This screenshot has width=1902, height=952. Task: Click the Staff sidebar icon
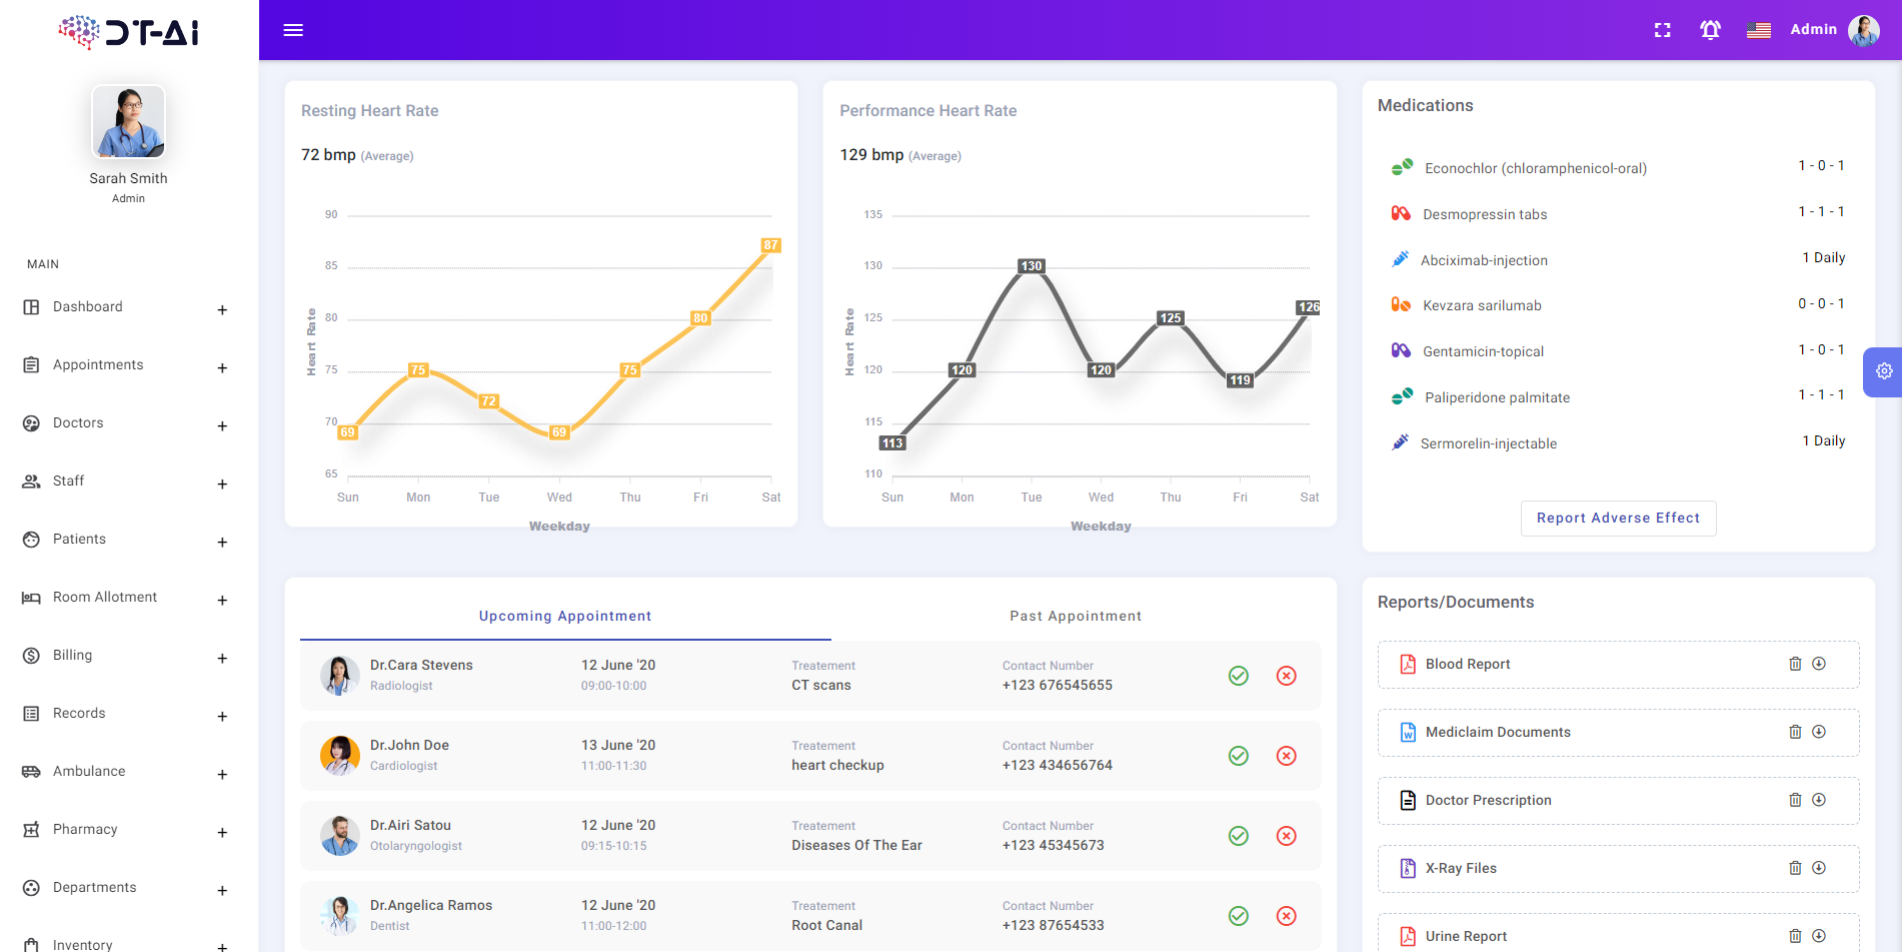coord(31,481)
